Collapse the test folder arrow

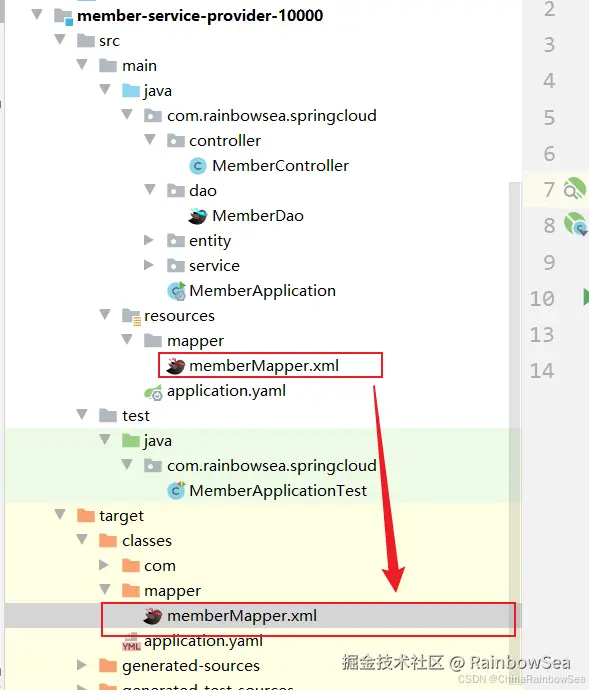pos(82,414)
